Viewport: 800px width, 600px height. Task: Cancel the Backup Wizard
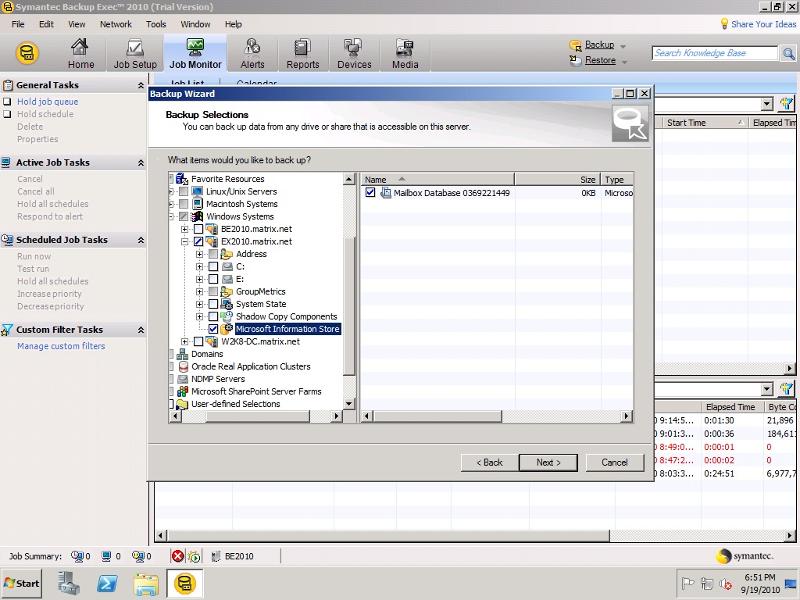click(615, 463)
